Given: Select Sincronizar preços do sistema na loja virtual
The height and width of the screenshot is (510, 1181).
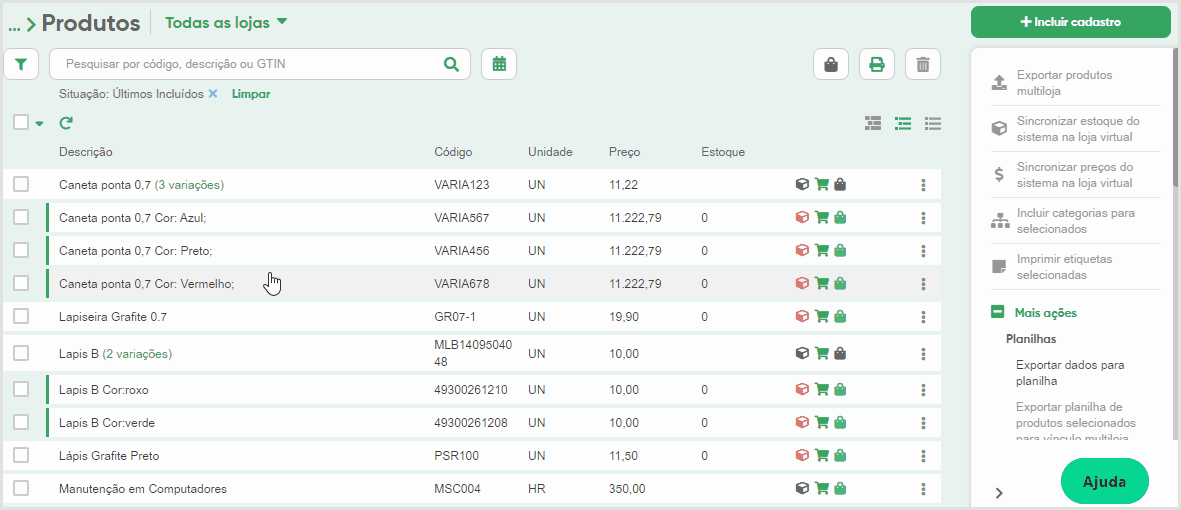Looking at the screenshot, I should click(x=1076, y=175).
